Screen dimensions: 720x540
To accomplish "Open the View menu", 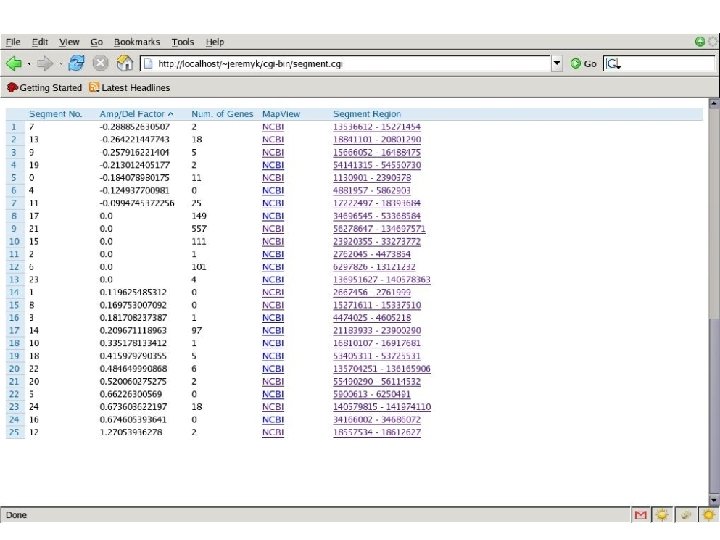I will pyautogui.click(x=69, y=42).
